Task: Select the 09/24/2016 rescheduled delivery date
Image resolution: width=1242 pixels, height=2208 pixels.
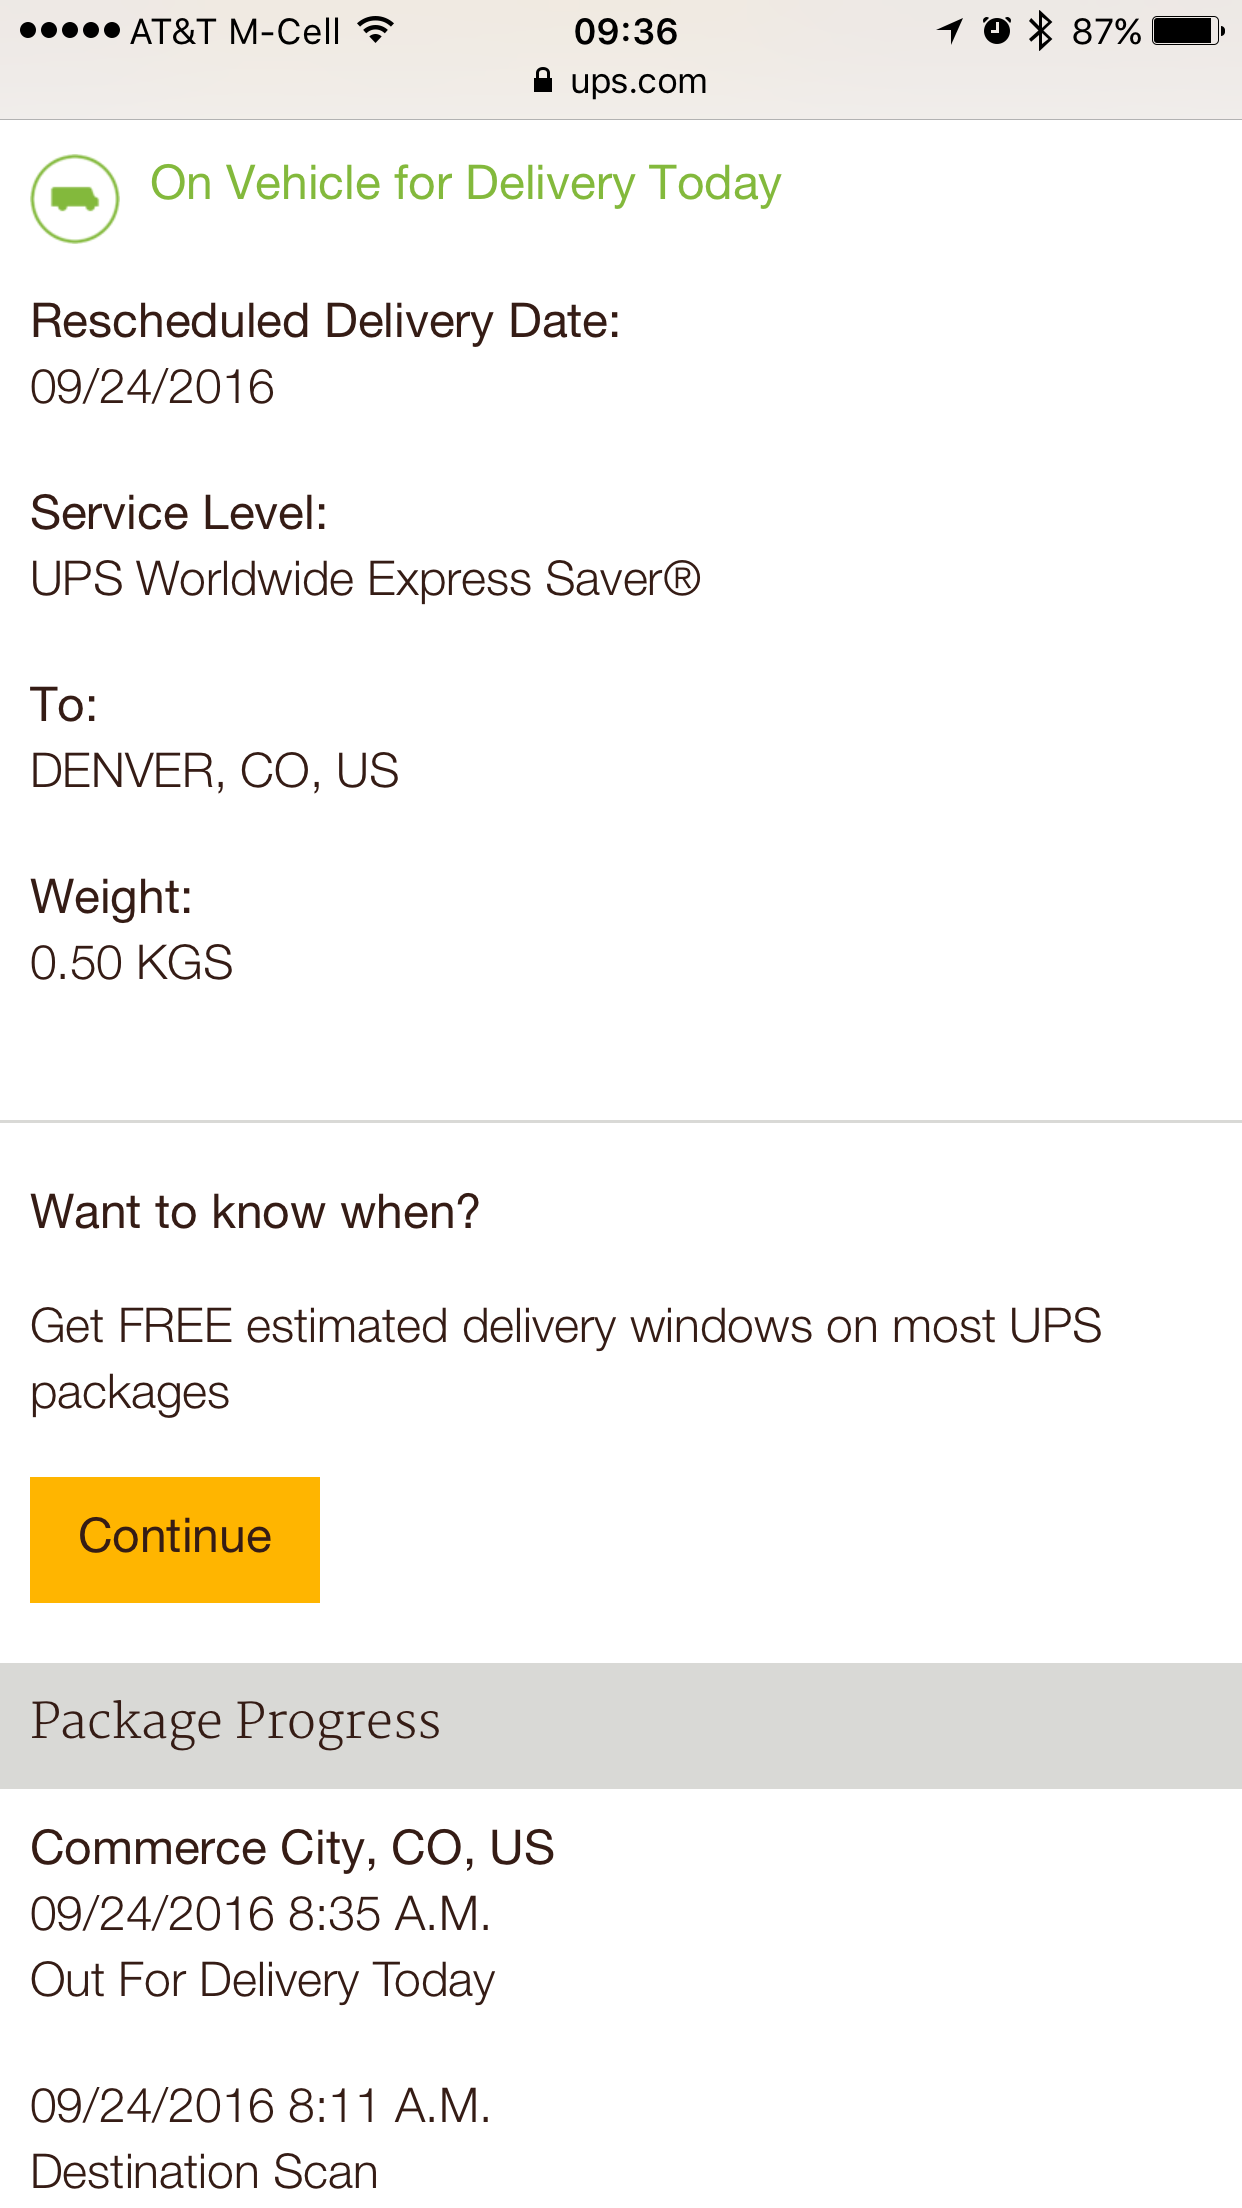Action: coord(152,387)
